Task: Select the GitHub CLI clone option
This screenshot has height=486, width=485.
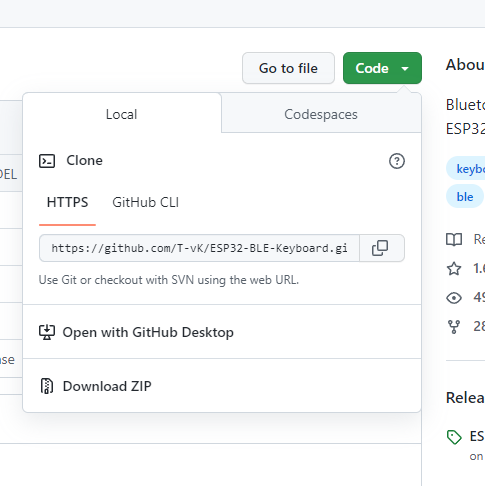Action: (x=146, y=202)
